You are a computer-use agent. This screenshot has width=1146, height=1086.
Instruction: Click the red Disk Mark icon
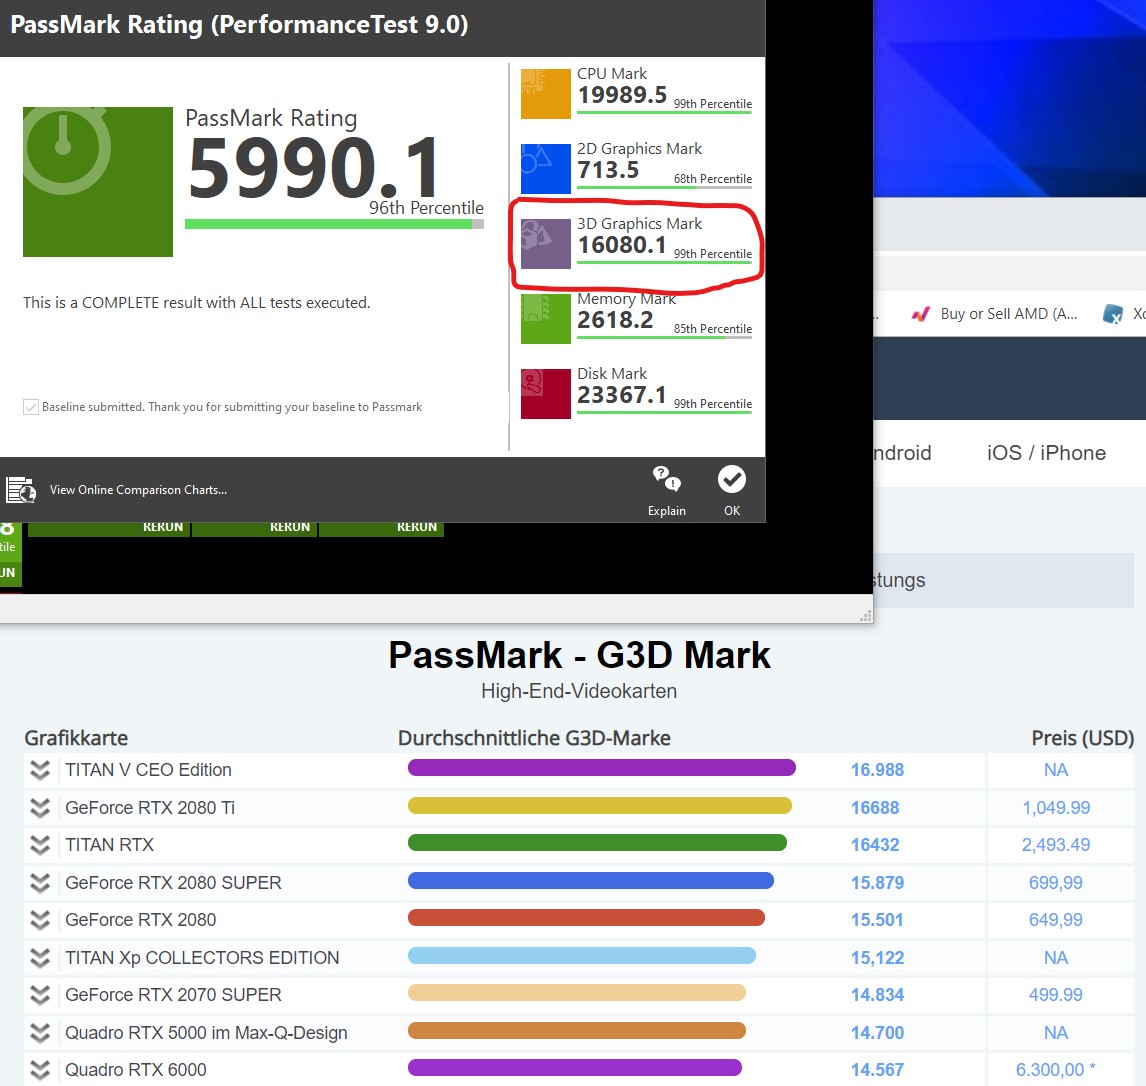[545, 394]
